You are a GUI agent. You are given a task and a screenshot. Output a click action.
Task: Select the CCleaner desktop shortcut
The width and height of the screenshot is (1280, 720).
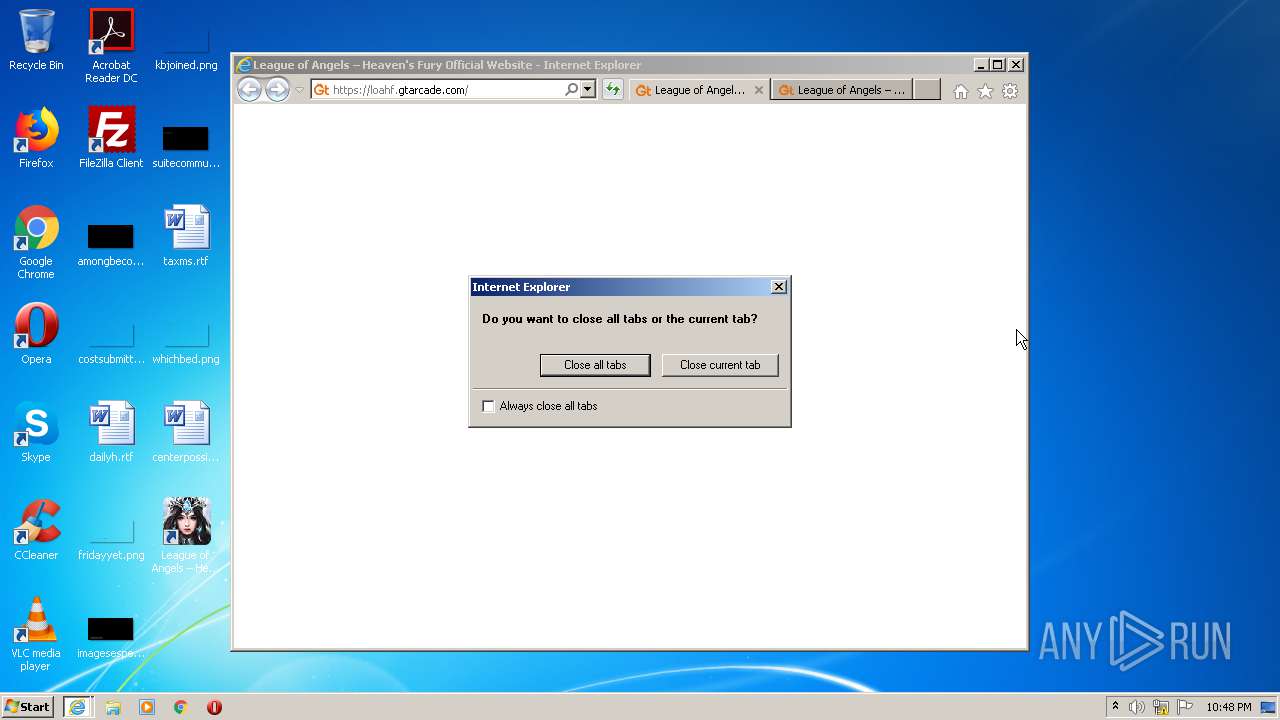36,530
